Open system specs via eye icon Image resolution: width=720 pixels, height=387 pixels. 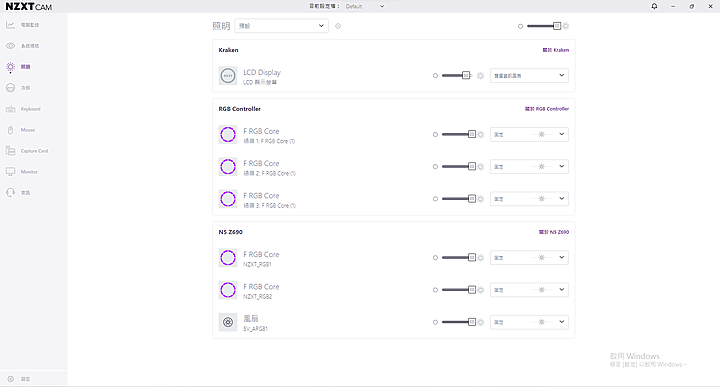click(x=11, y=46)
